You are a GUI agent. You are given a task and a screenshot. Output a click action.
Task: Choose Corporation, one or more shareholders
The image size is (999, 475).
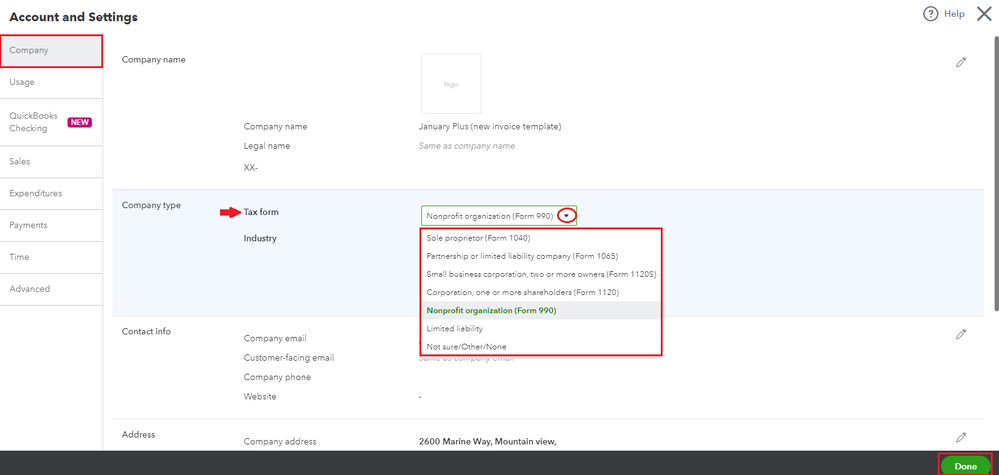pos(541,292)
